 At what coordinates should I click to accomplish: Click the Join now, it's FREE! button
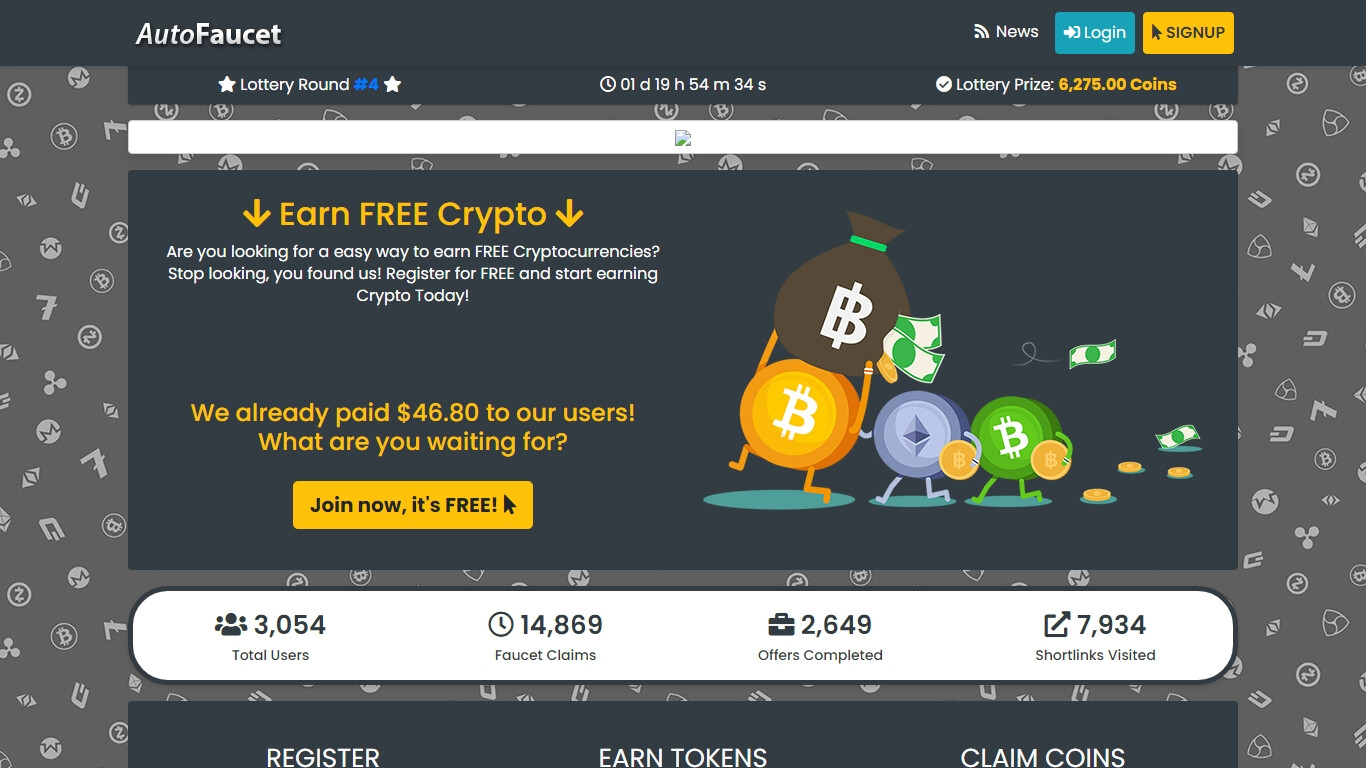click(x=413, y=505)
